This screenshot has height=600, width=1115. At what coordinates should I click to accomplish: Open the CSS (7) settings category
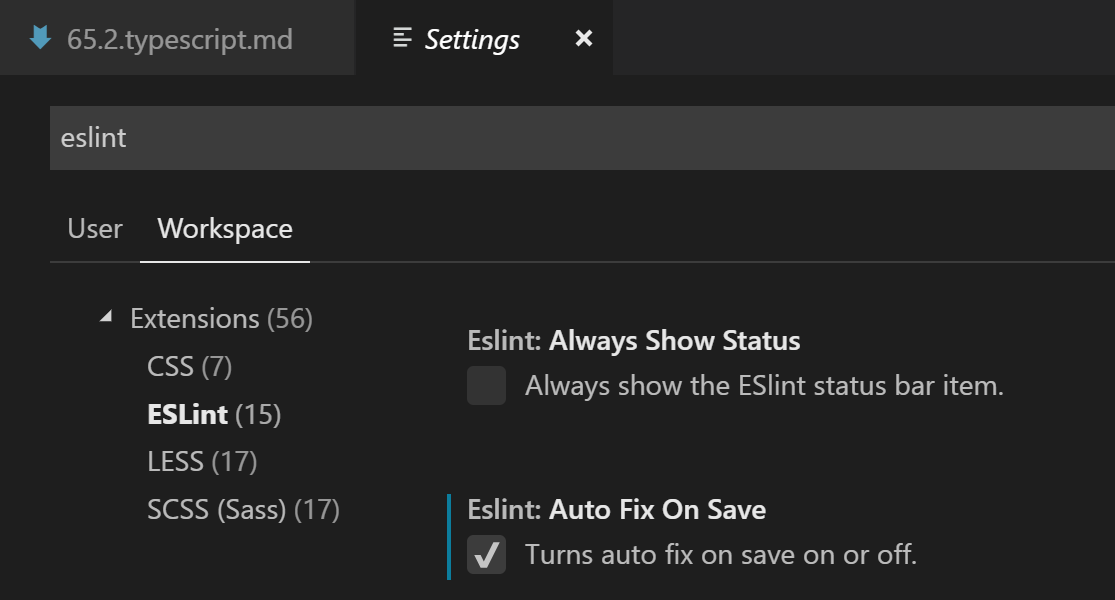click(189, 367)
